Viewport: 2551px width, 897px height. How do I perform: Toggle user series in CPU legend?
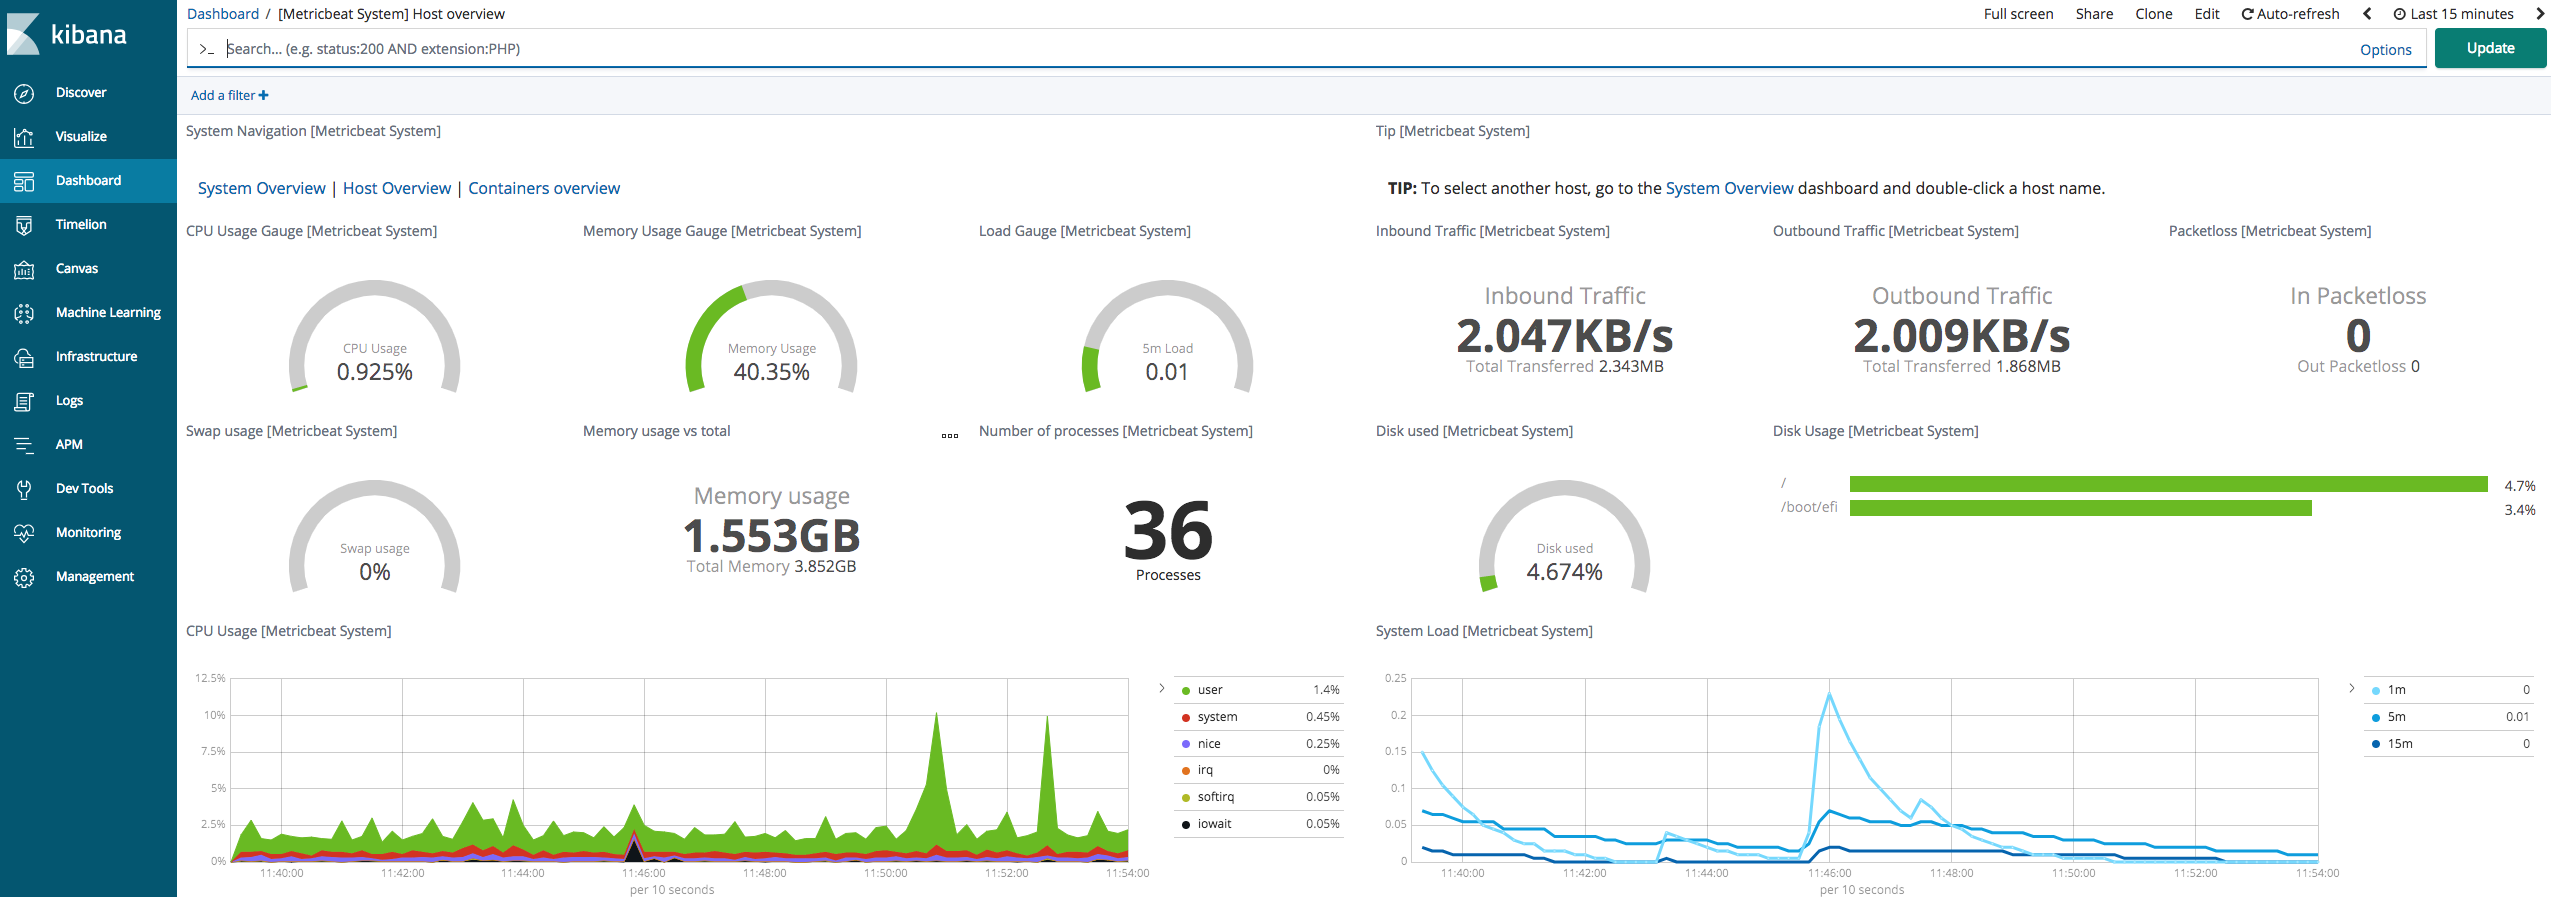pyautogui.click(x=1260, y=690)
